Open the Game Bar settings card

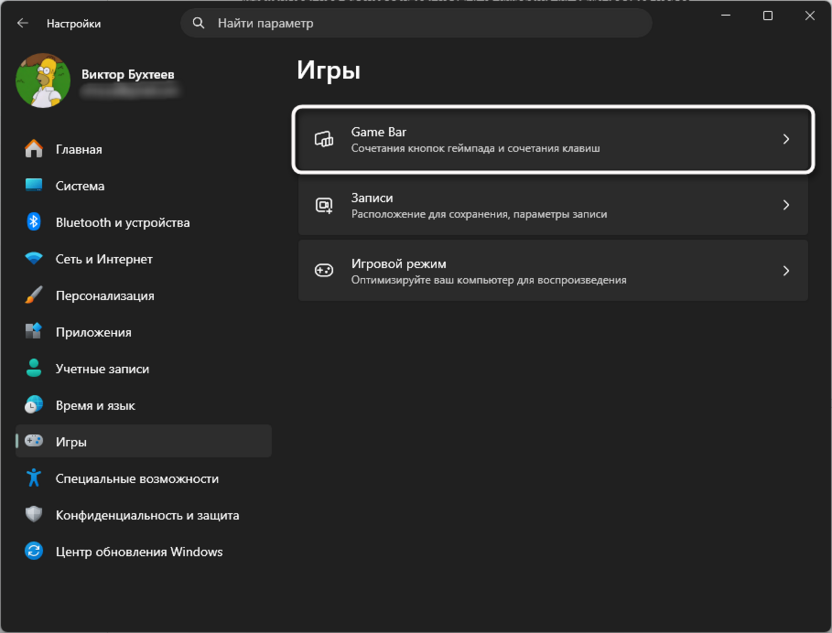point(553,140)
